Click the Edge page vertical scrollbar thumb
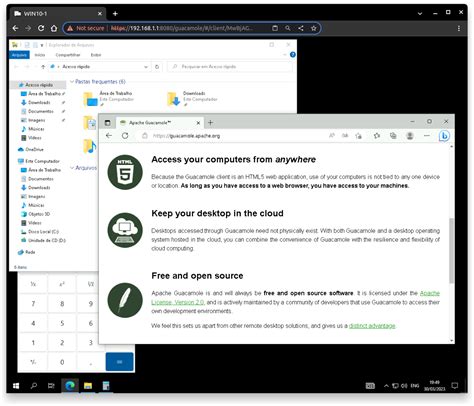This screenshot has height=406, width=474. [x=452, y=251]
